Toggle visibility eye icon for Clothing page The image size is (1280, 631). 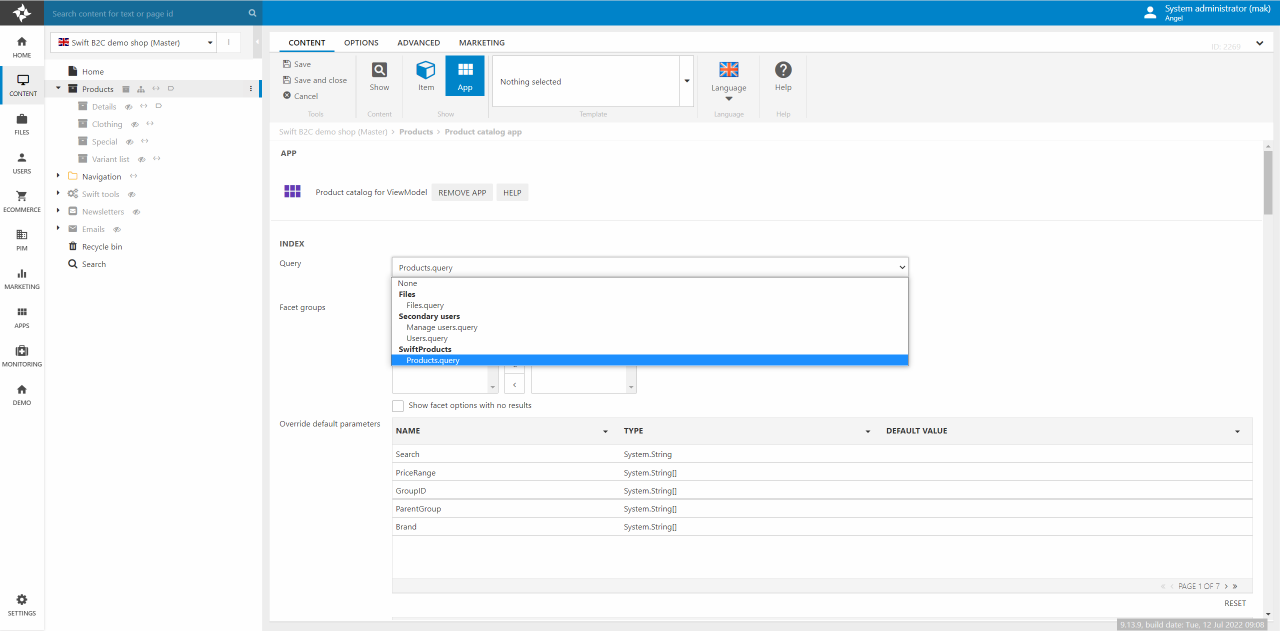click(x=135, y=124)
